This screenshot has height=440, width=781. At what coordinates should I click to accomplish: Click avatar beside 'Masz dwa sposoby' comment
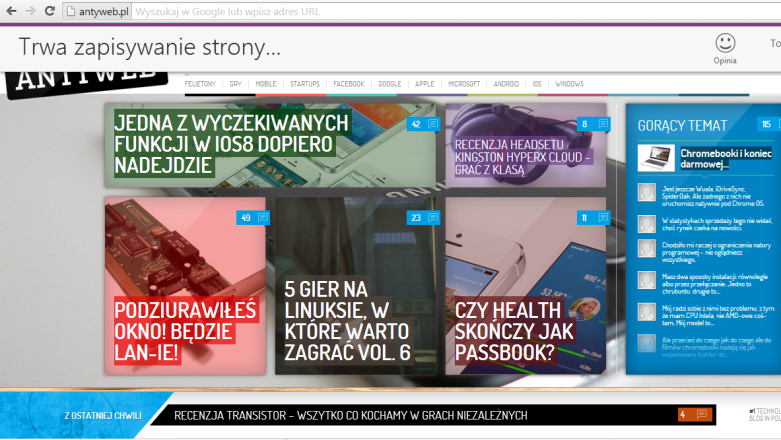(647, 281)
